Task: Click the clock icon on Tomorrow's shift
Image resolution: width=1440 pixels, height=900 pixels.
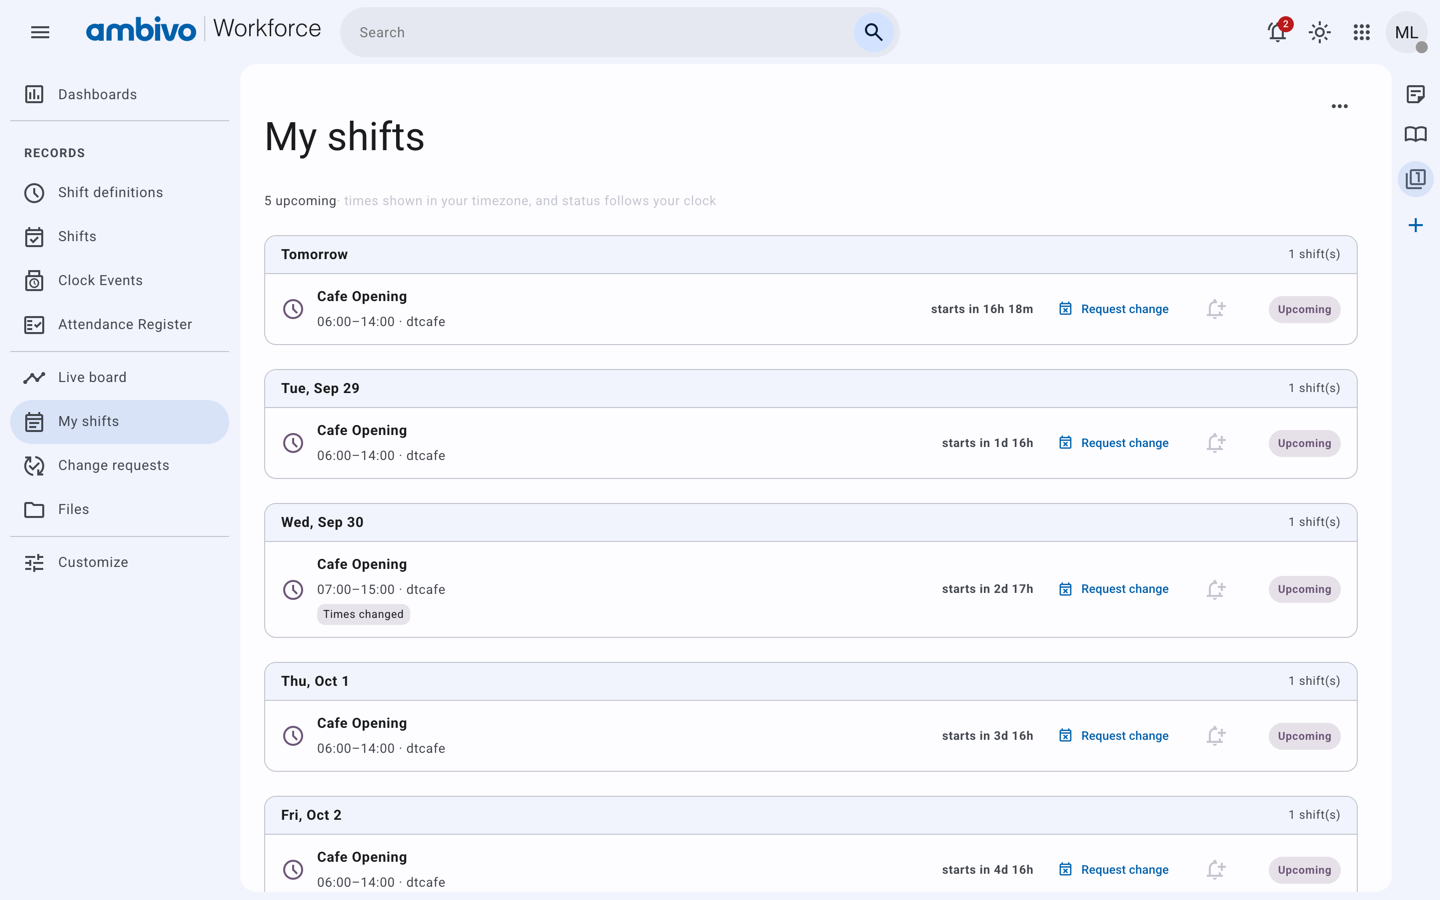Action: coord(293,309)
